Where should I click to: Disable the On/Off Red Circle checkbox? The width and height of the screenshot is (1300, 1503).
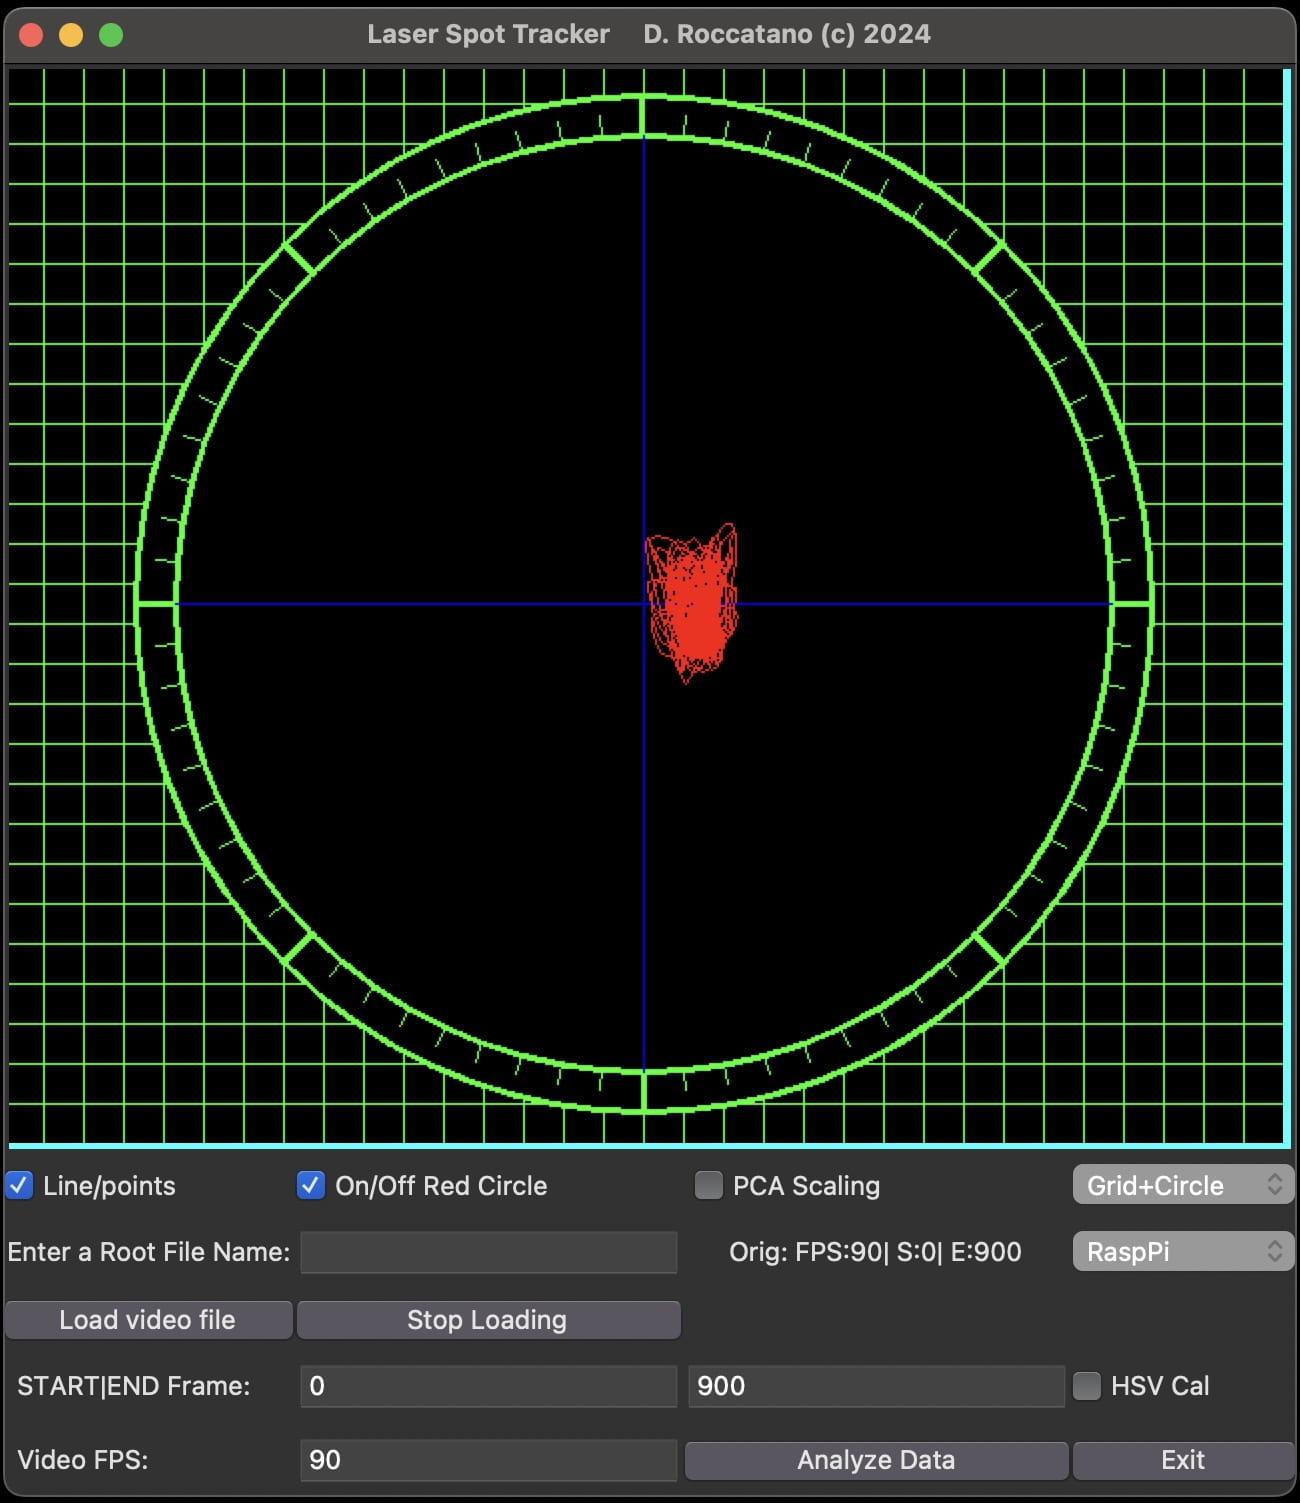tap(310, 1185)
